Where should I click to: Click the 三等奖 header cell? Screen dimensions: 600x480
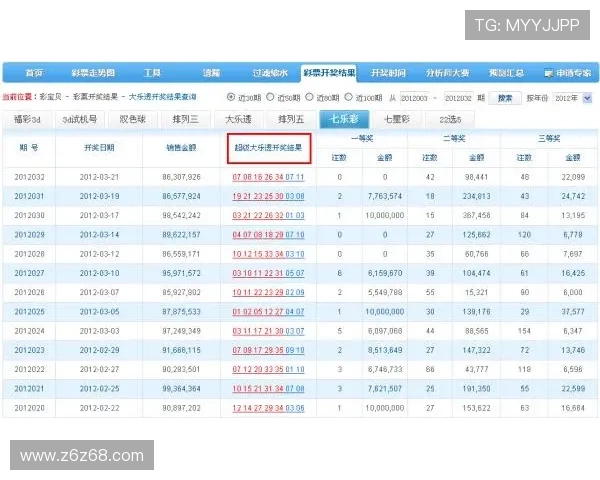pyautogui.click(x=549, y=138)
